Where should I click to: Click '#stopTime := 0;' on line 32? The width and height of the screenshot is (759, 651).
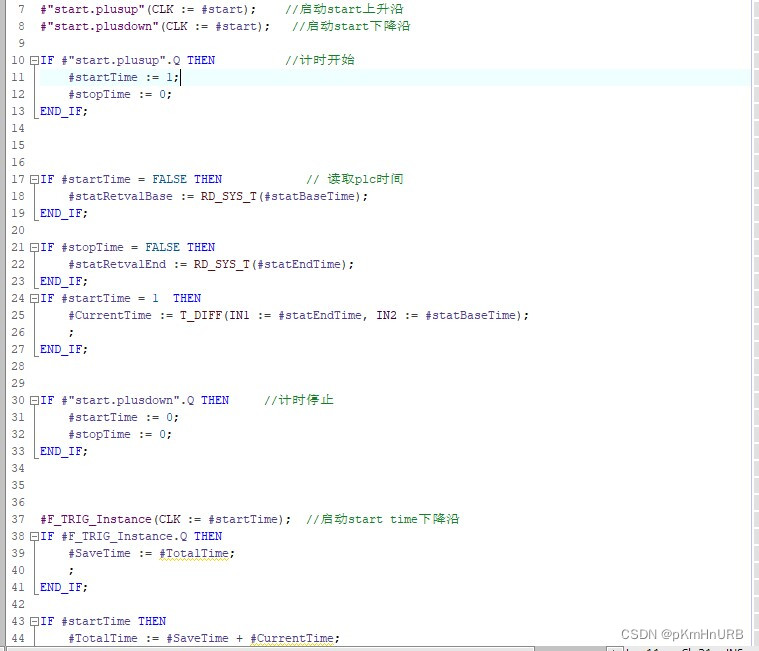pyautogui.click(x=120, y=434)
